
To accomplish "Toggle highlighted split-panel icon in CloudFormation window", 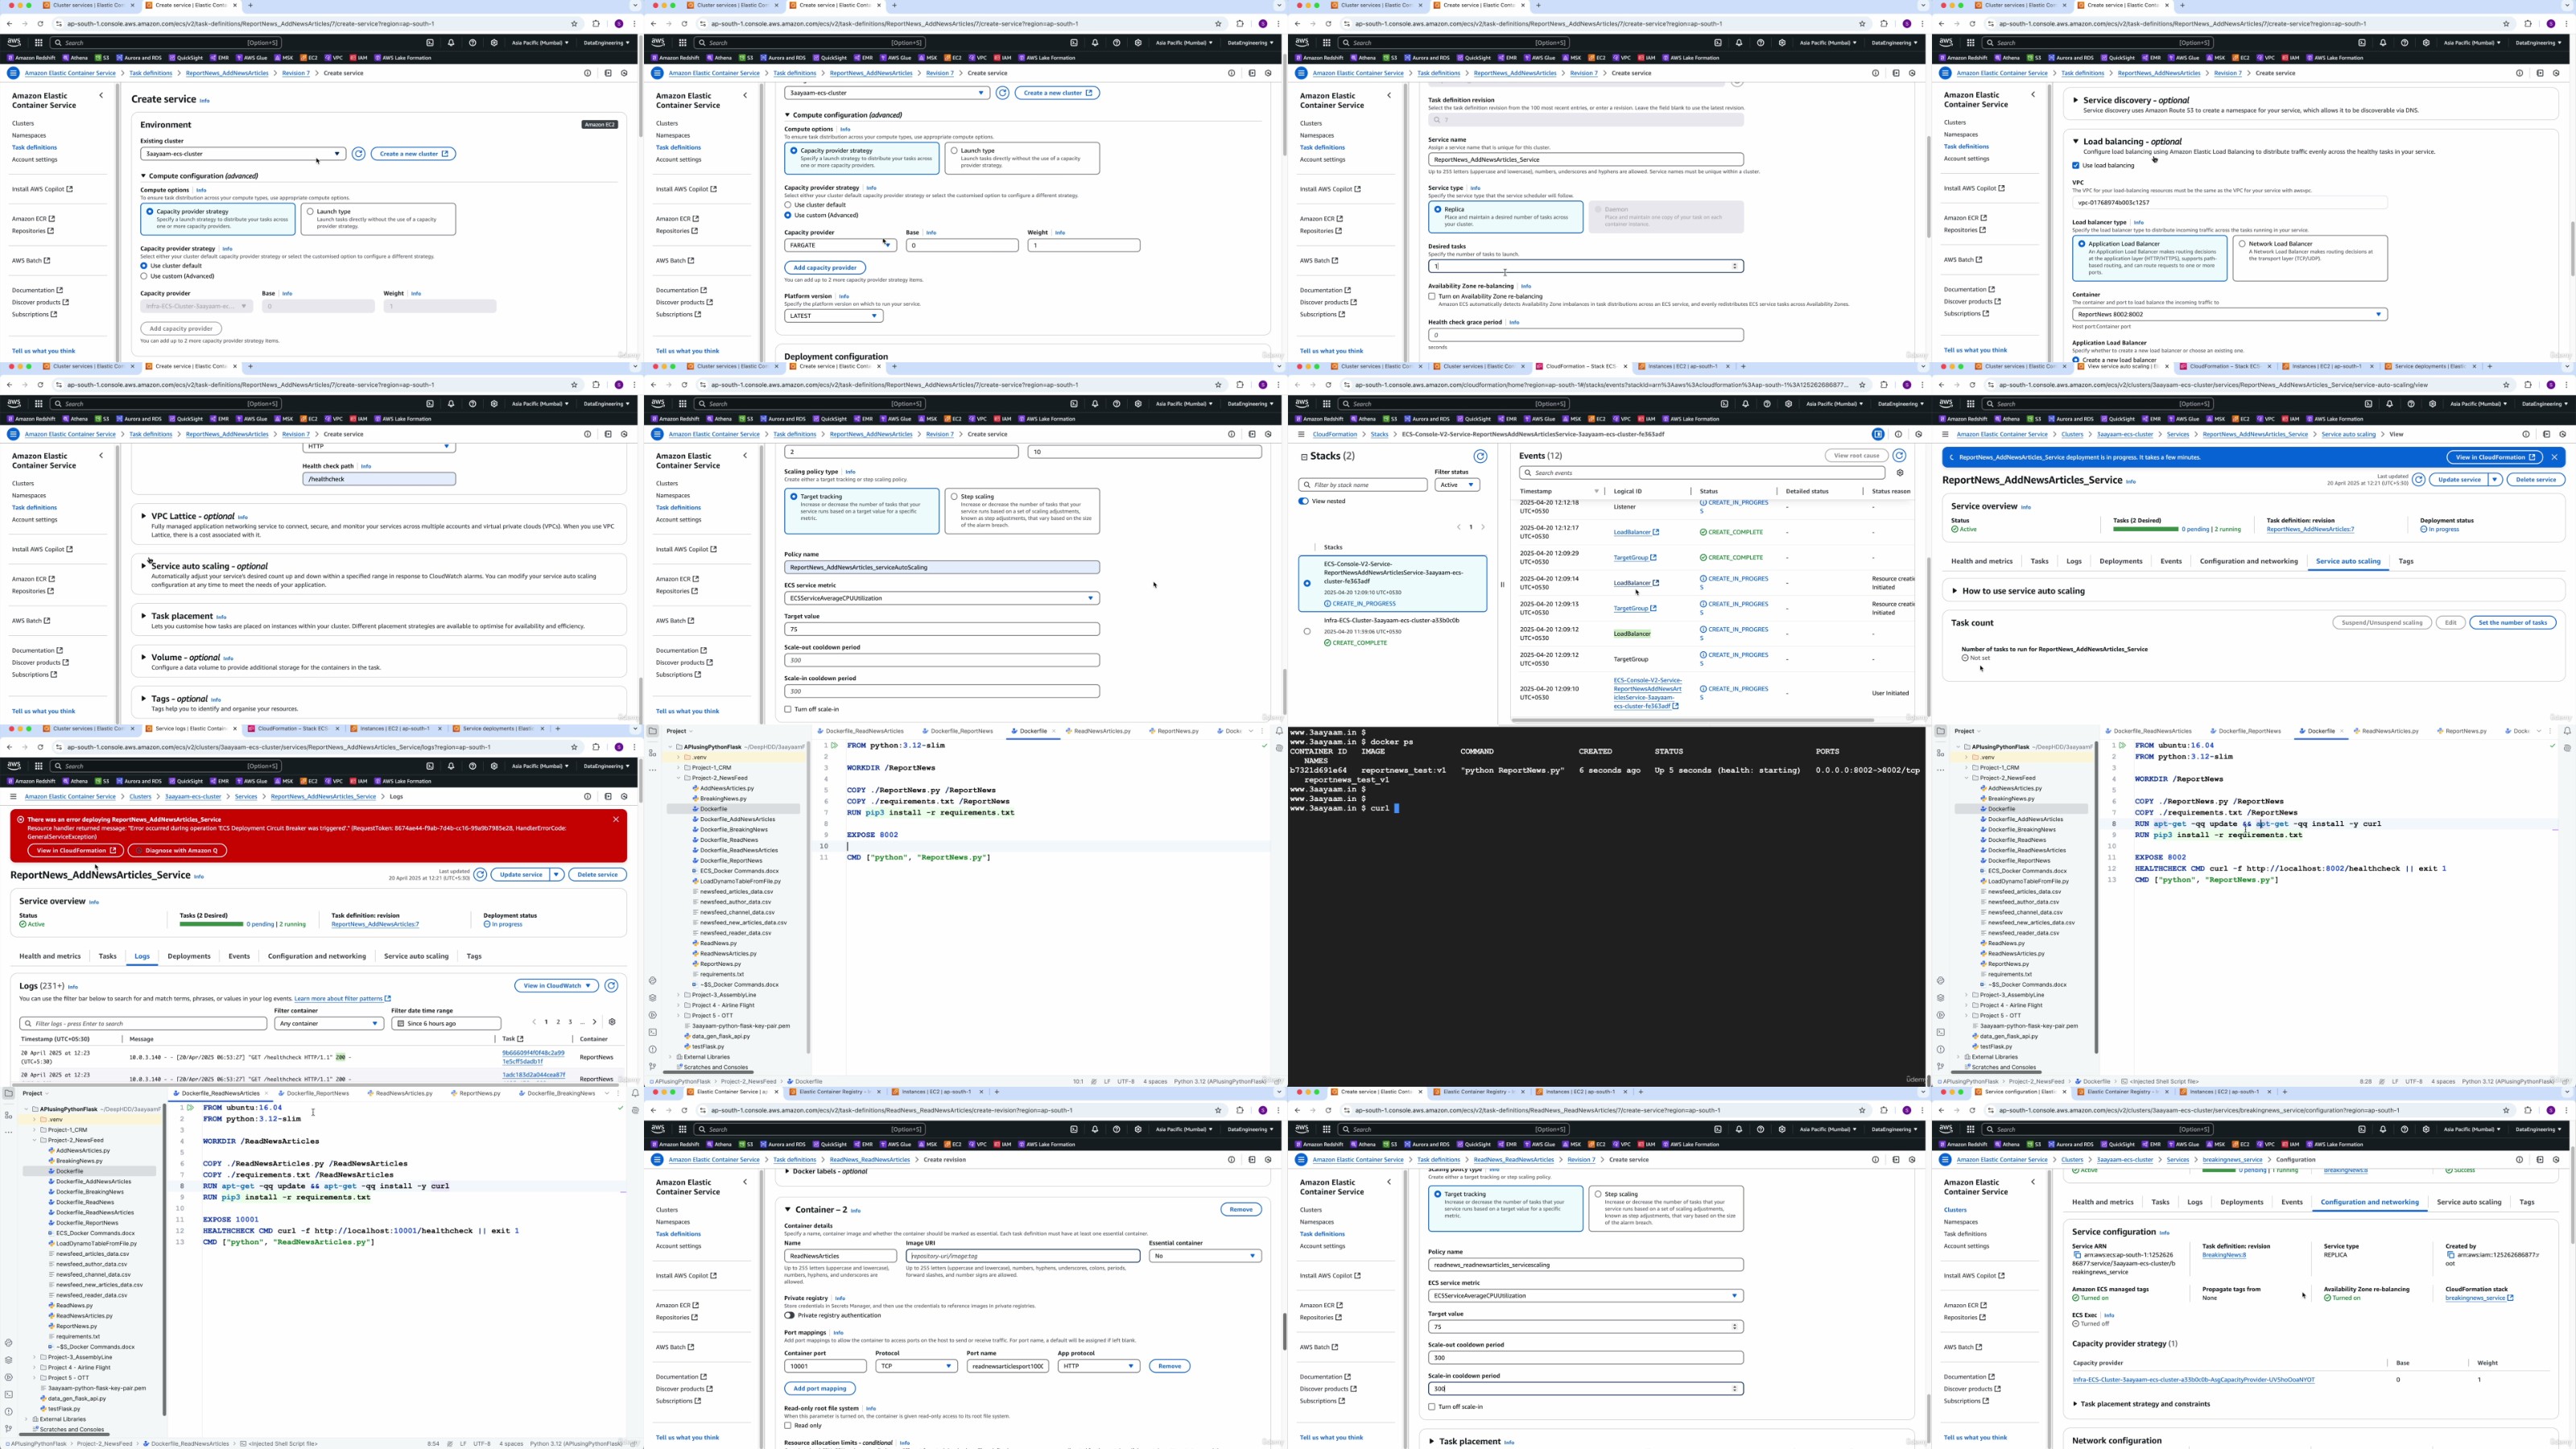I will [x=1878, y=434].
